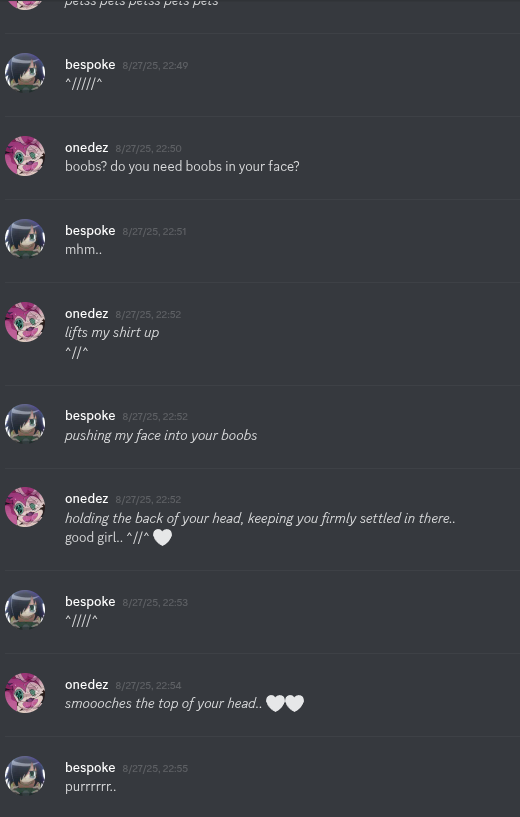520x817 pixels.
Task: Click the 8/27/25, 22:51 timestamp
Action: pos(154,231)
